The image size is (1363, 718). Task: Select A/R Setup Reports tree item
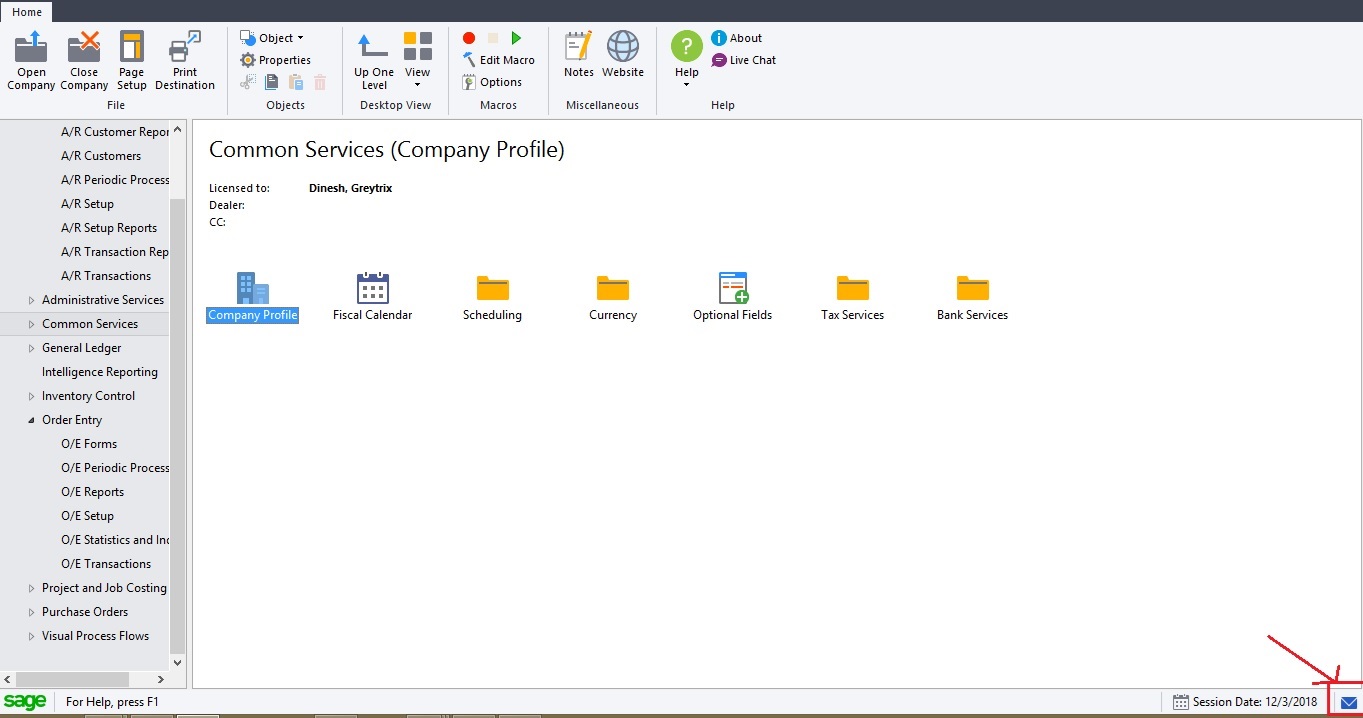(x=109, y=228)
